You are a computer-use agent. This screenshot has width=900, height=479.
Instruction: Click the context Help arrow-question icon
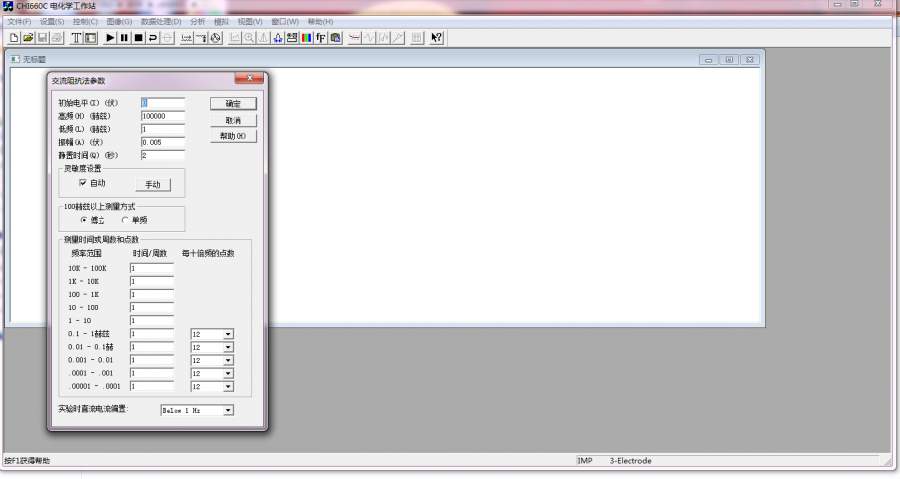tap(437, 38)
